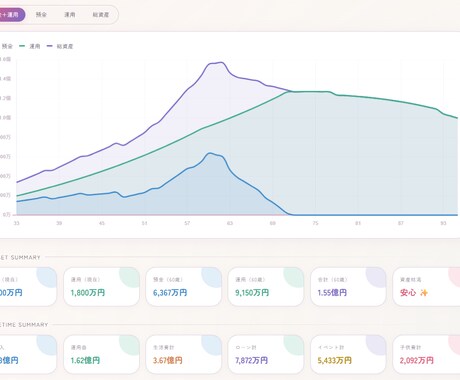Click age 87 on the chart x-axis
Viewport: 460px width, 380px height.
pos(400,223)
